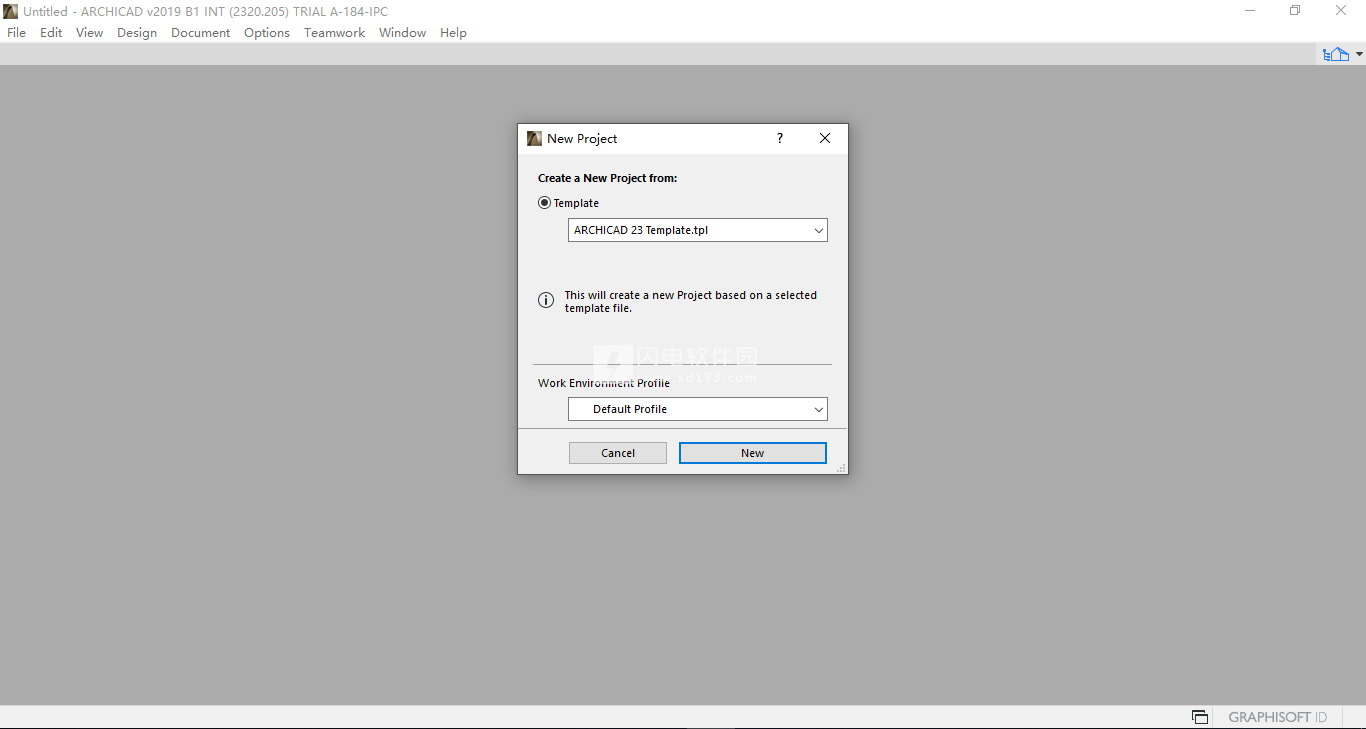1366x729 pixels.
Task: Click the help question mark in New Project dialog
Action: pyautogui.click(x=780, y=139)
